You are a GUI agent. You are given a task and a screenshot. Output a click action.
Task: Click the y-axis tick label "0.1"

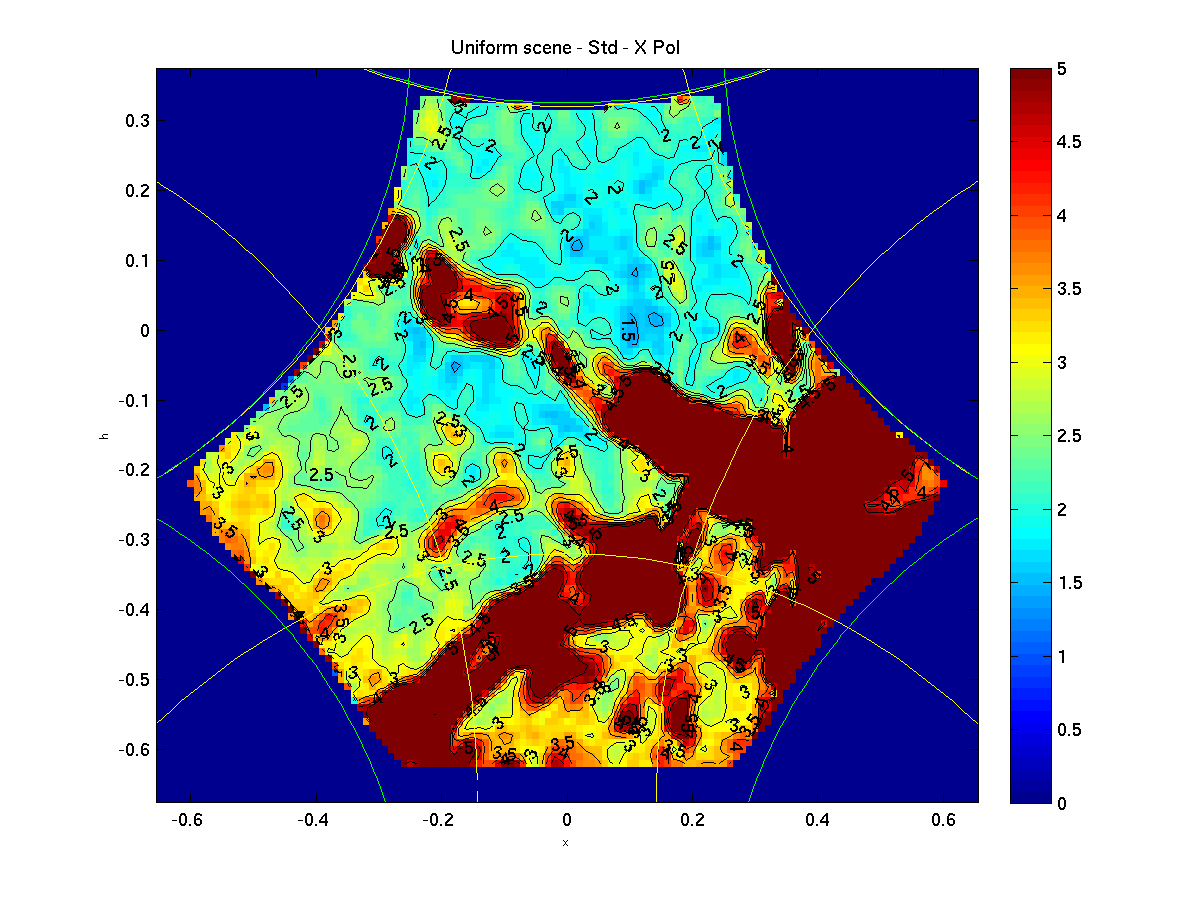[x=137, y=261]
